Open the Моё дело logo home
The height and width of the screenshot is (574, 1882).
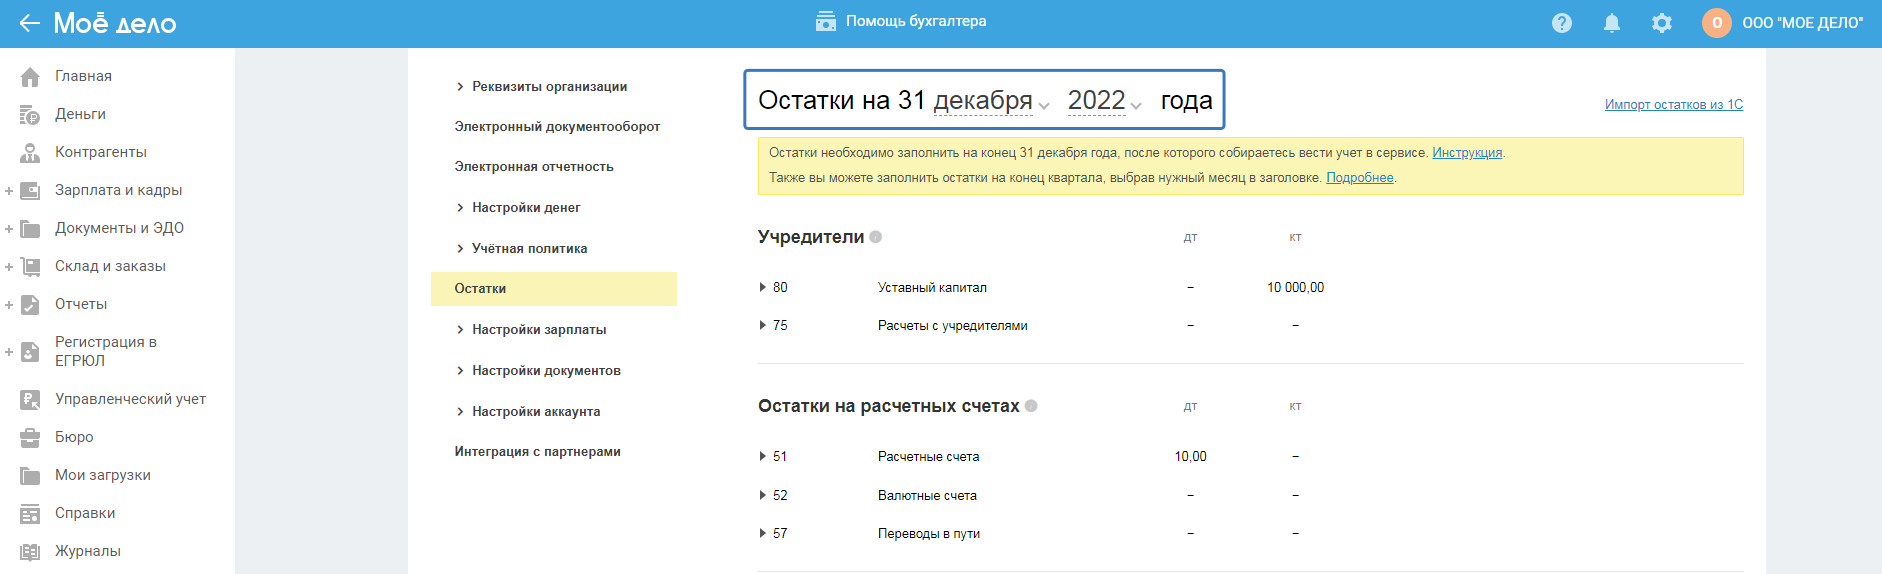coord(115,23)
